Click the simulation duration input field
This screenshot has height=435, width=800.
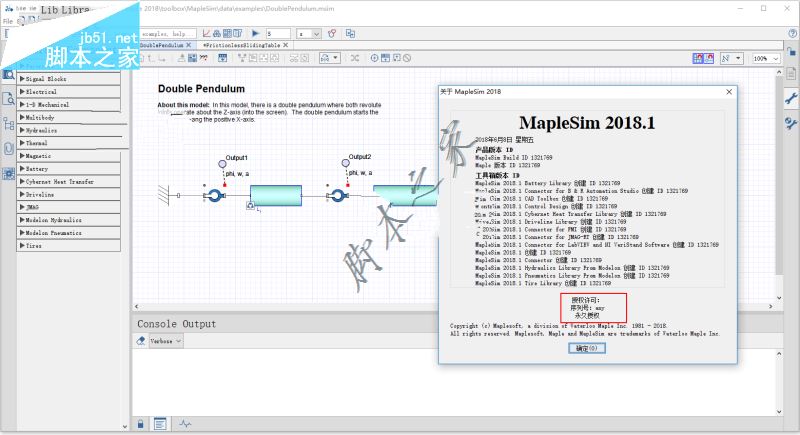278,34
